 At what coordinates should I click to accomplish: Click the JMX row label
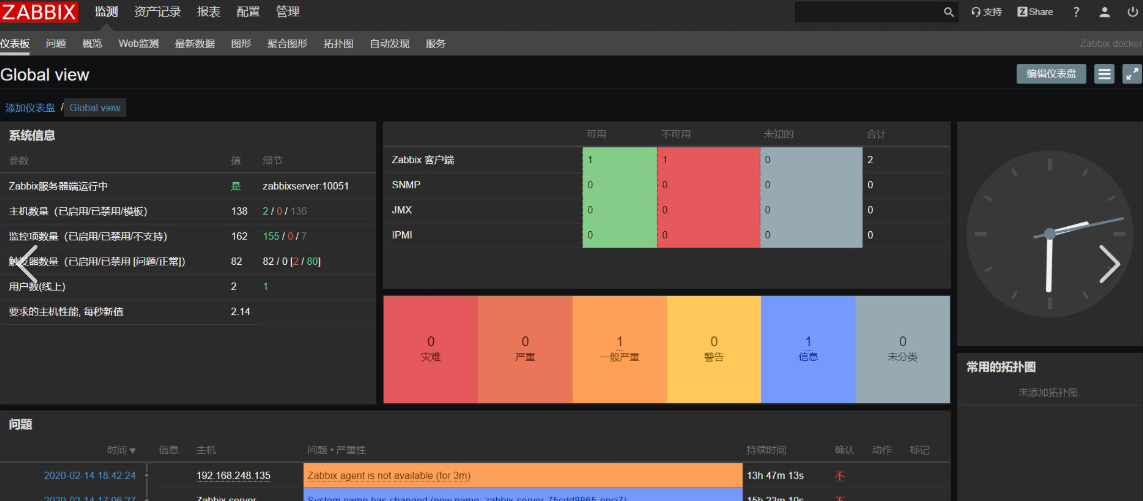[x=401, y=210]
